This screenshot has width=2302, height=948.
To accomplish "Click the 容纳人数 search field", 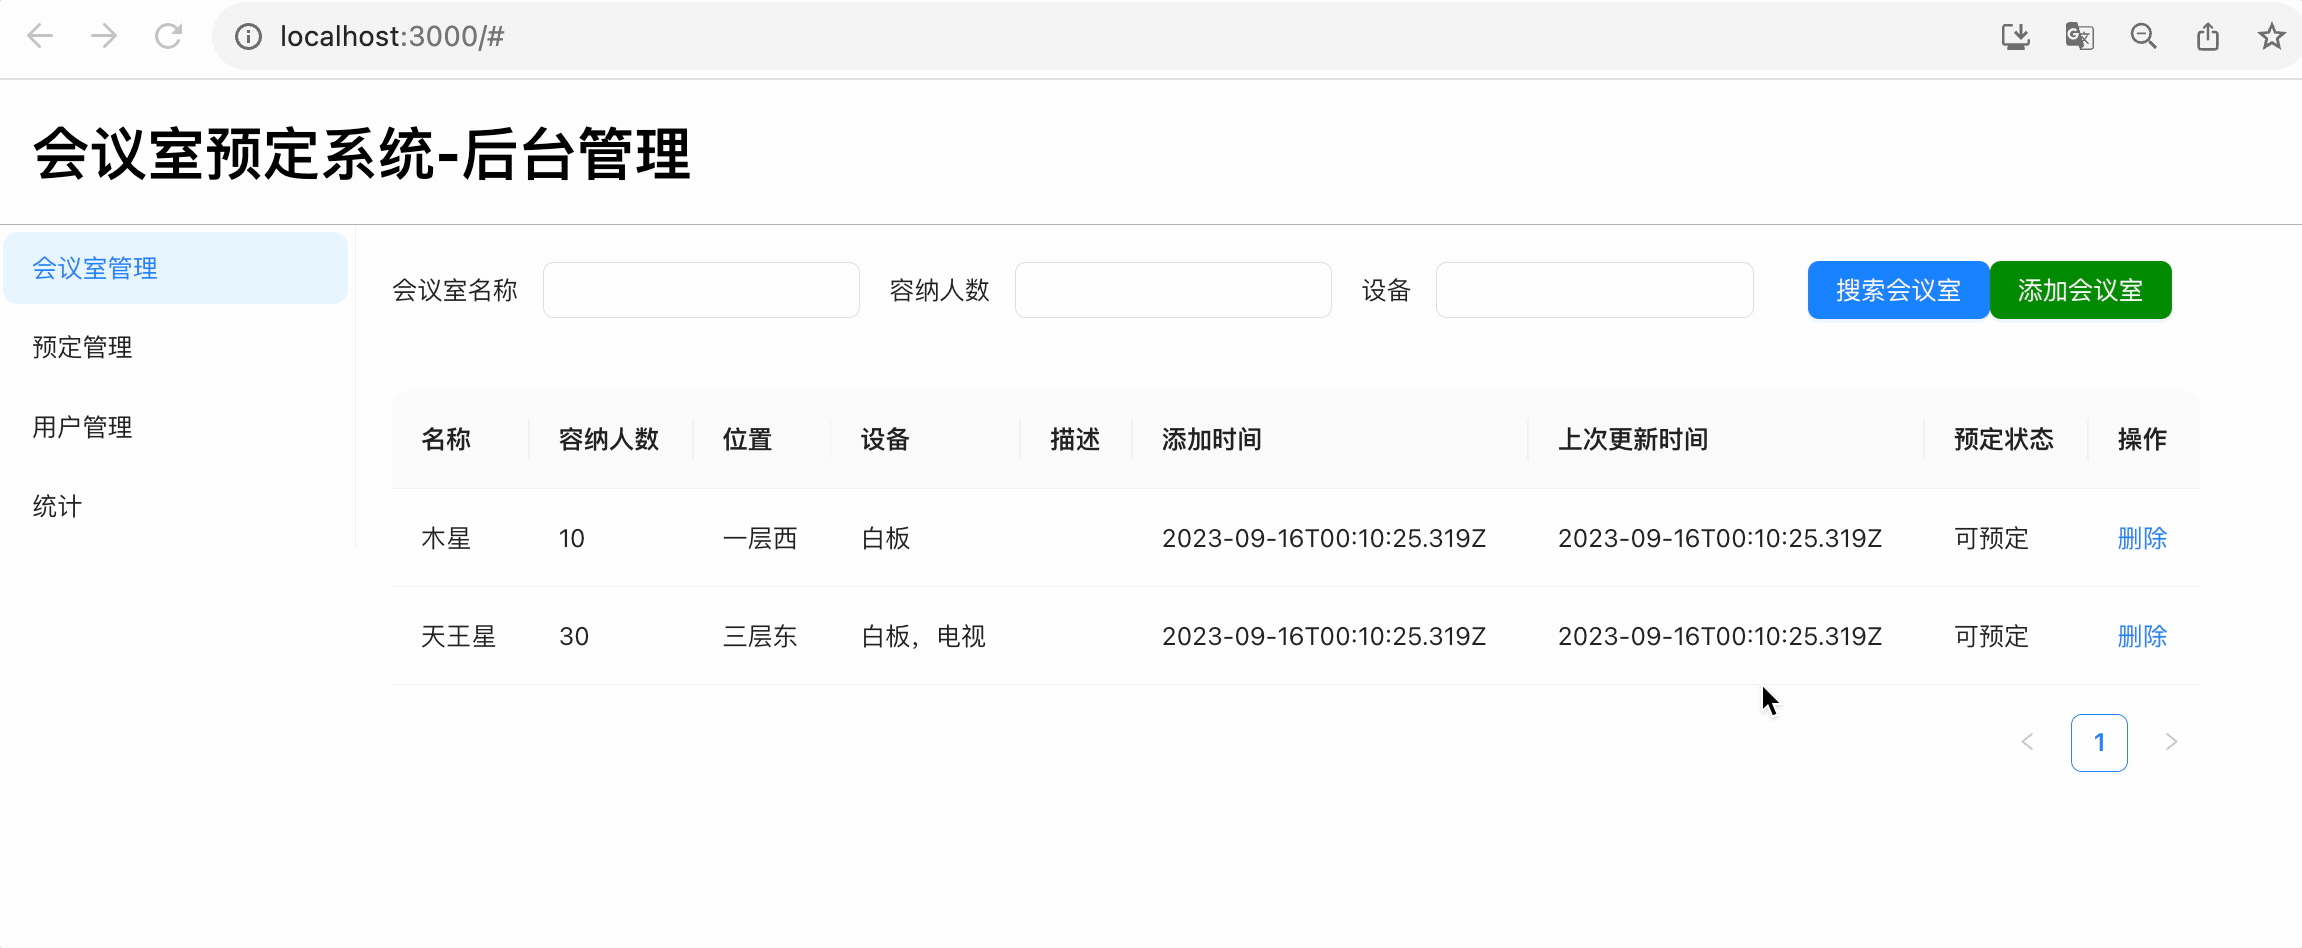I will 1172,290.
